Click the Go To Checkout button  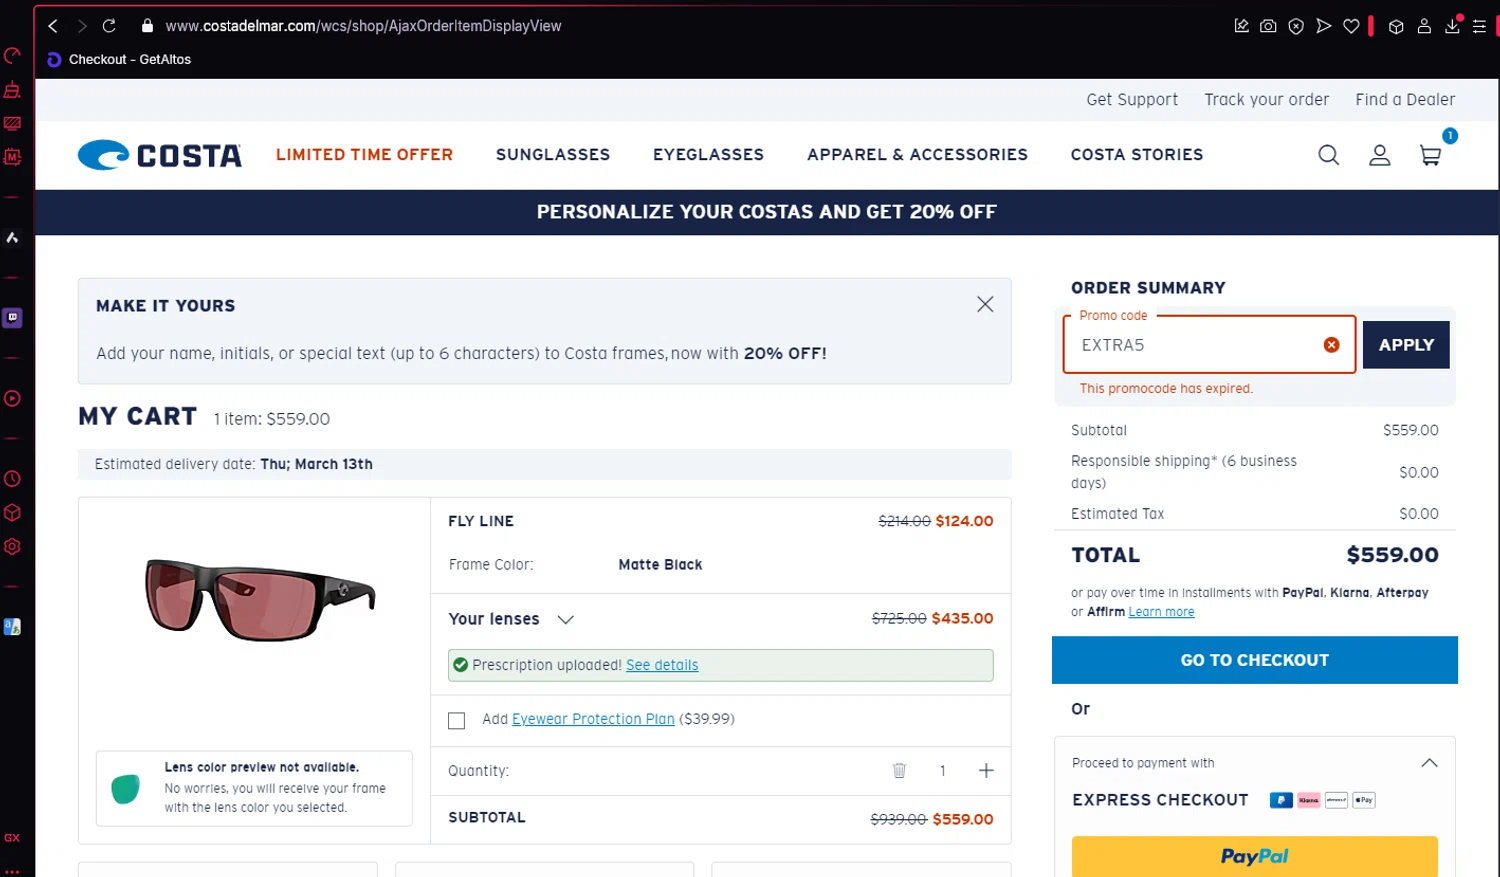coord(1255,660)
